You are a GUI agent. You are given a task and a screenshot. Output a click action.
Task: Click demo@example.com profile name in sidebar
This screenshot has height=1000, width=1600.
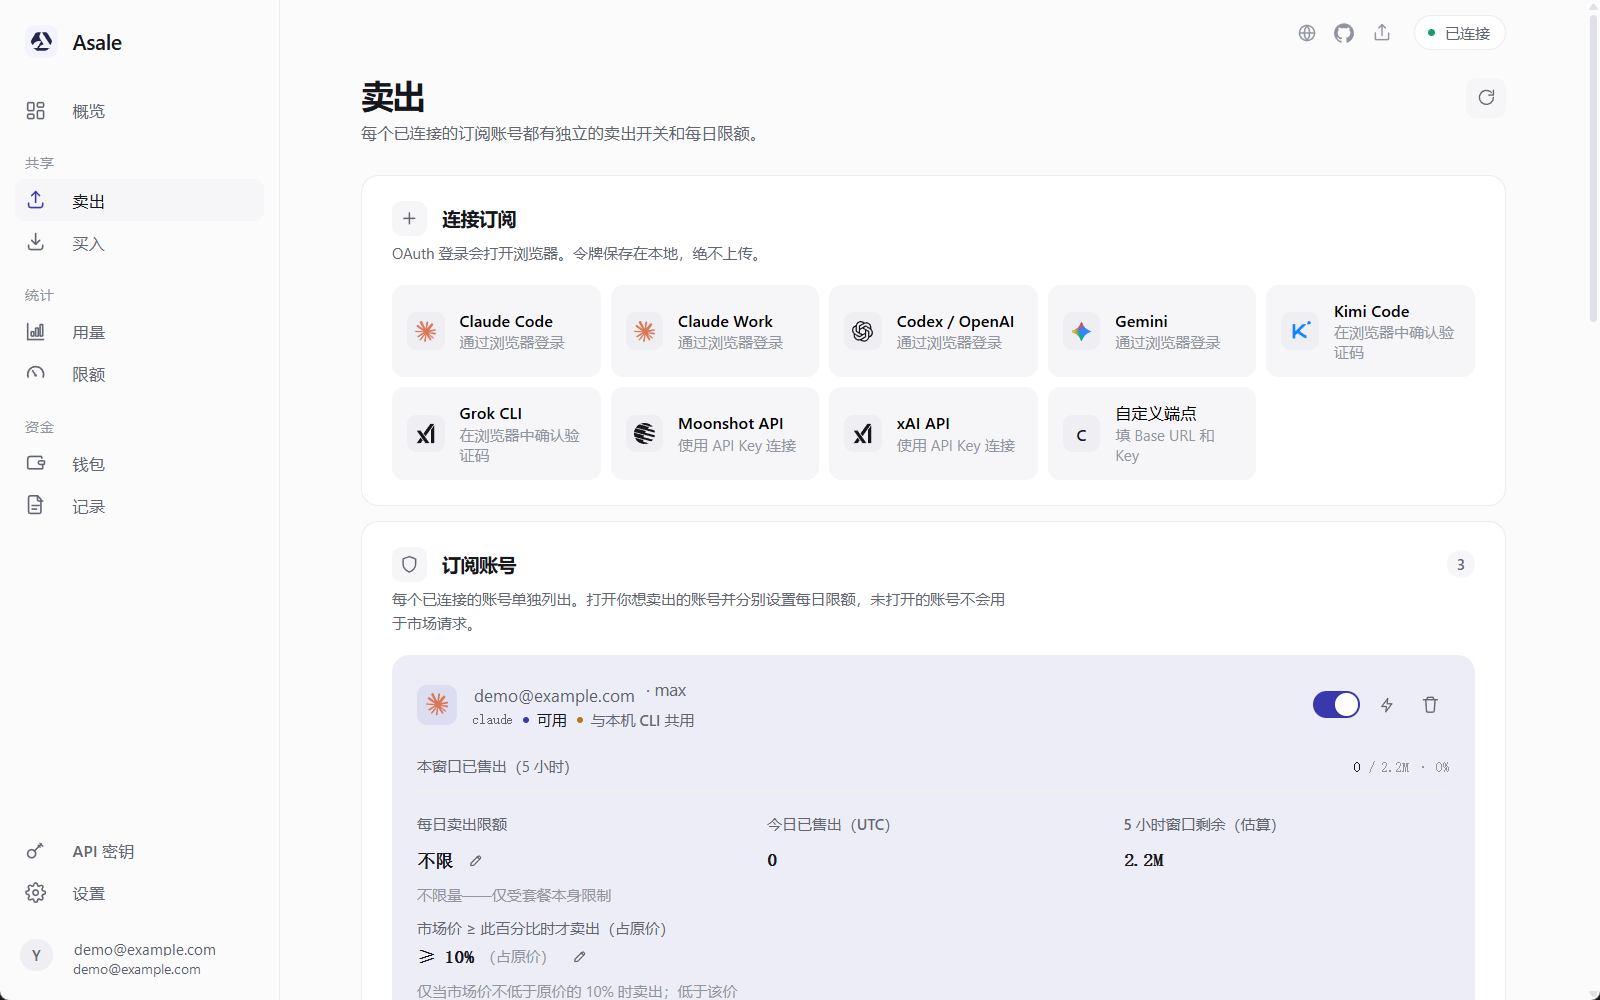click(x=145, y=950)
